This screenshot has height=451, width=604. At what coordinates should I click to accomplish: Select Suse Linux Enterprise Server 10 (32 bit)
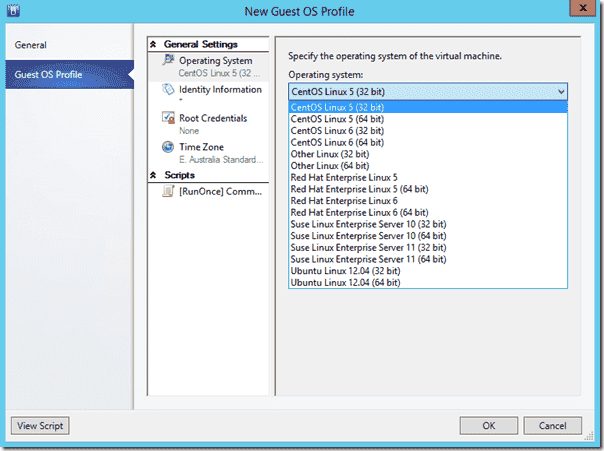pos(428,224)
